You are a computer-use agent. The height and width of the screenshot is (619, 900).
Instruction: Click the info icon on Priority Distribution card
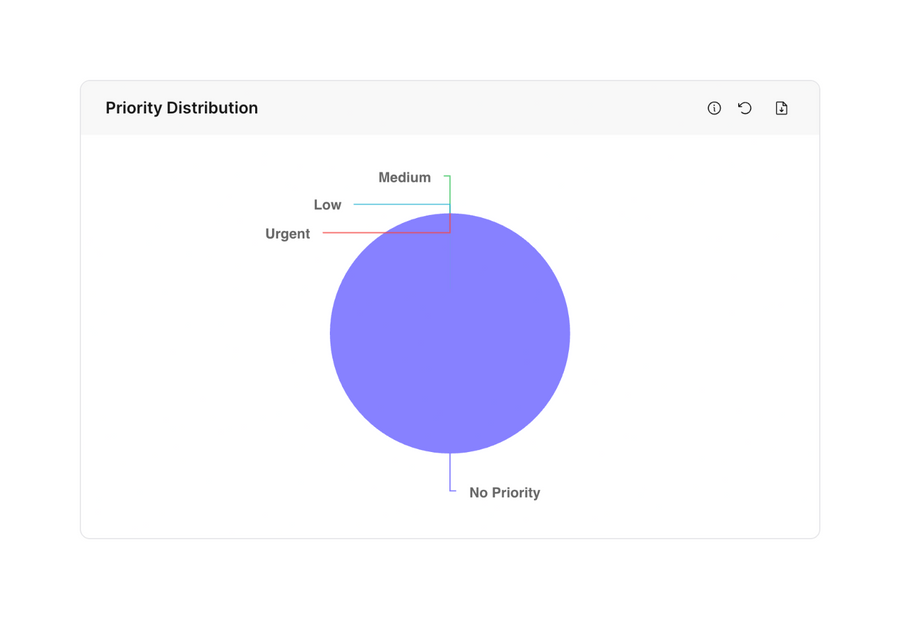coord(713,108)
